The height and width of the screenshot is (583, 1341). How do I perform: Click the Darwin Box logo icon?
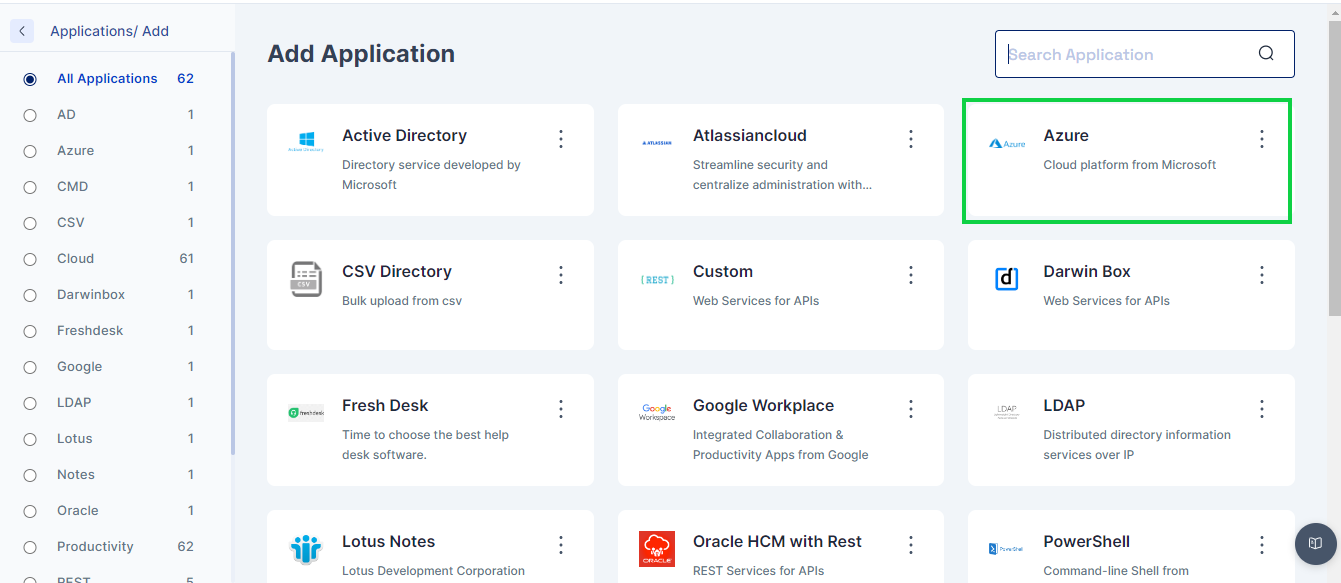click(x=1006, y=279)
